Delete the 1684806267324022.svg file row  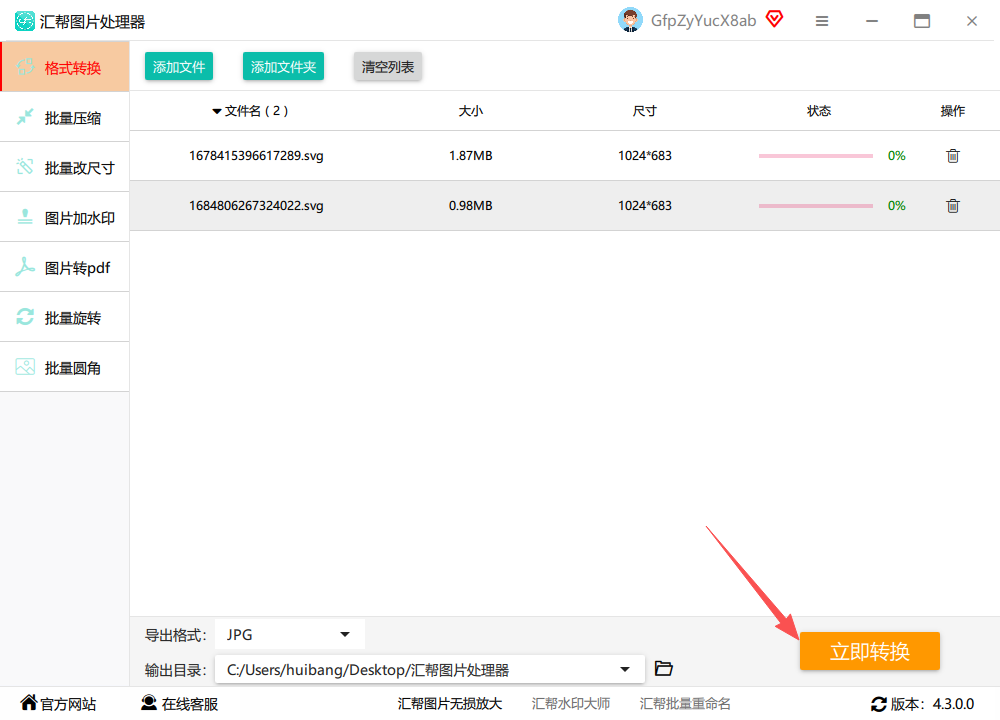(x=952, y=205)
